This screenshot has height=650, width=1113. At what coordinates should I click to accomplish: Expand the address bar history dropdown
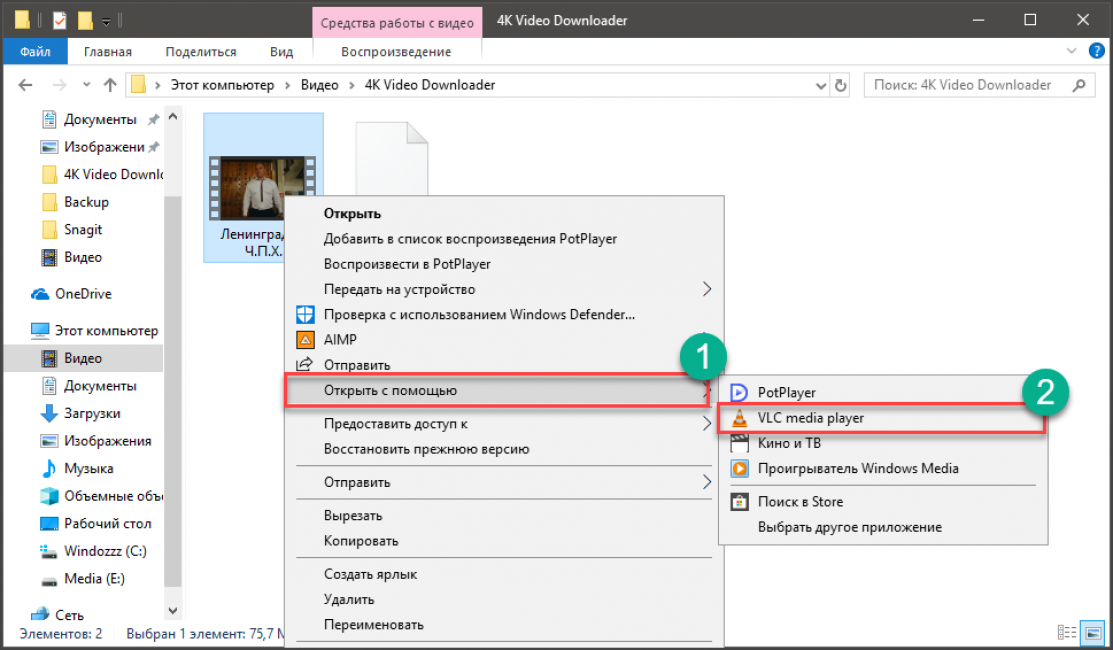pyautogui.click(x=821, y=86)
